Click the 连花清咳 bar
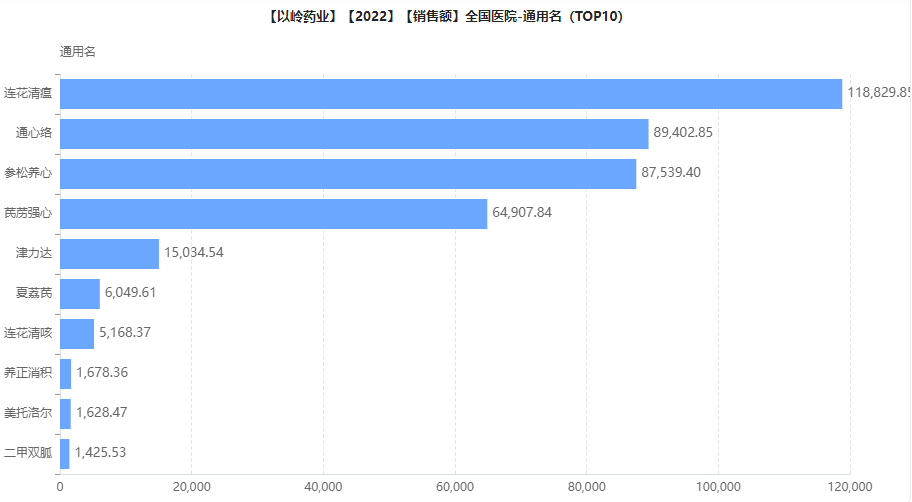This screenshot has width=912, height=502. pyautogui.click(x=77, y=334)
